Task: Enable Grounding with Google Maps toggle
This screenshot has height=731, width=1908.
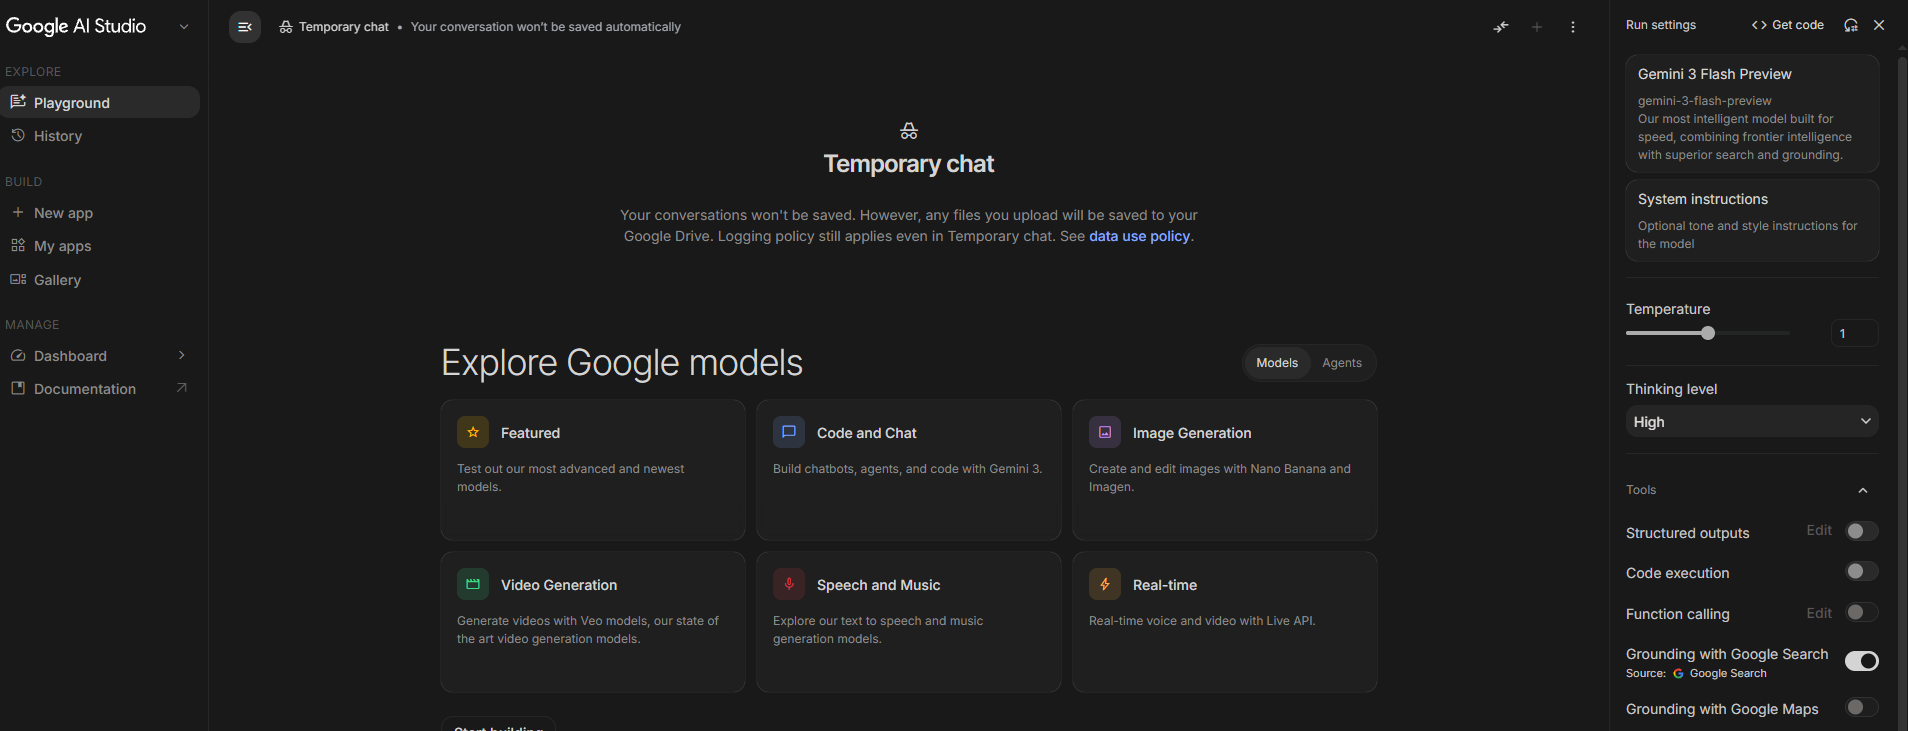Action: 1862,707
